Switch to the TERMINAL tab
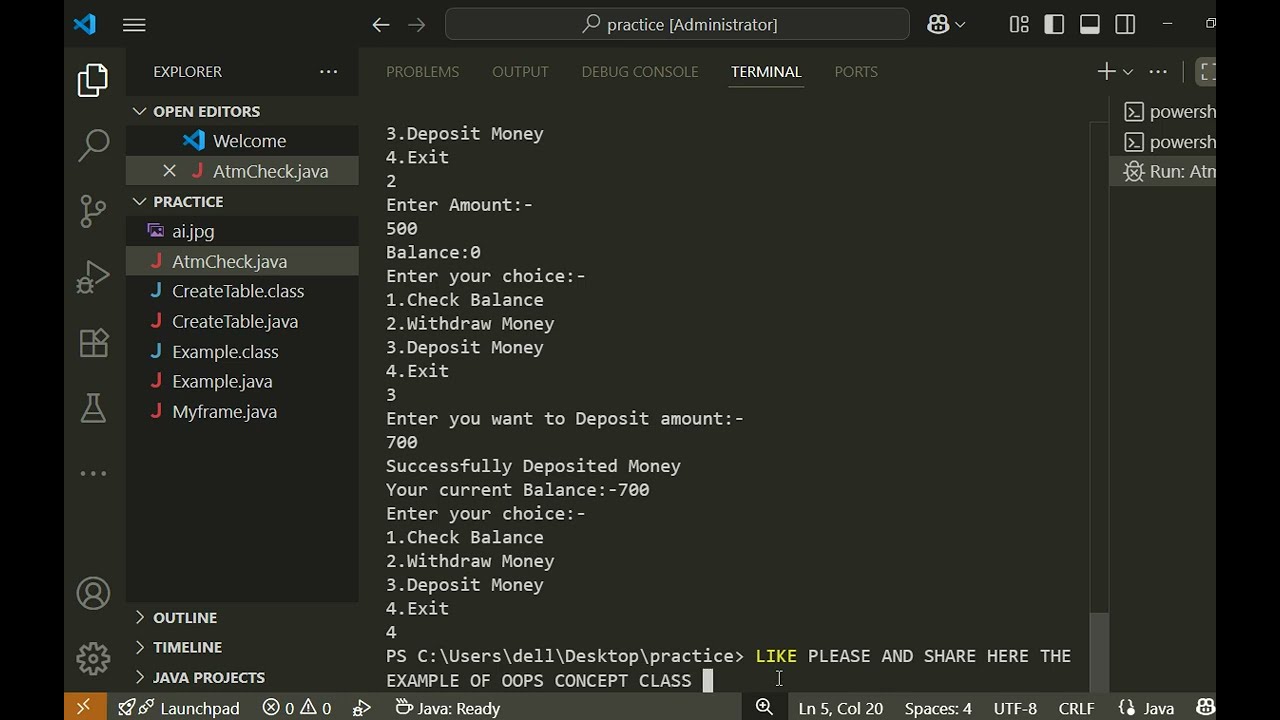 click(x=766, y=72)
